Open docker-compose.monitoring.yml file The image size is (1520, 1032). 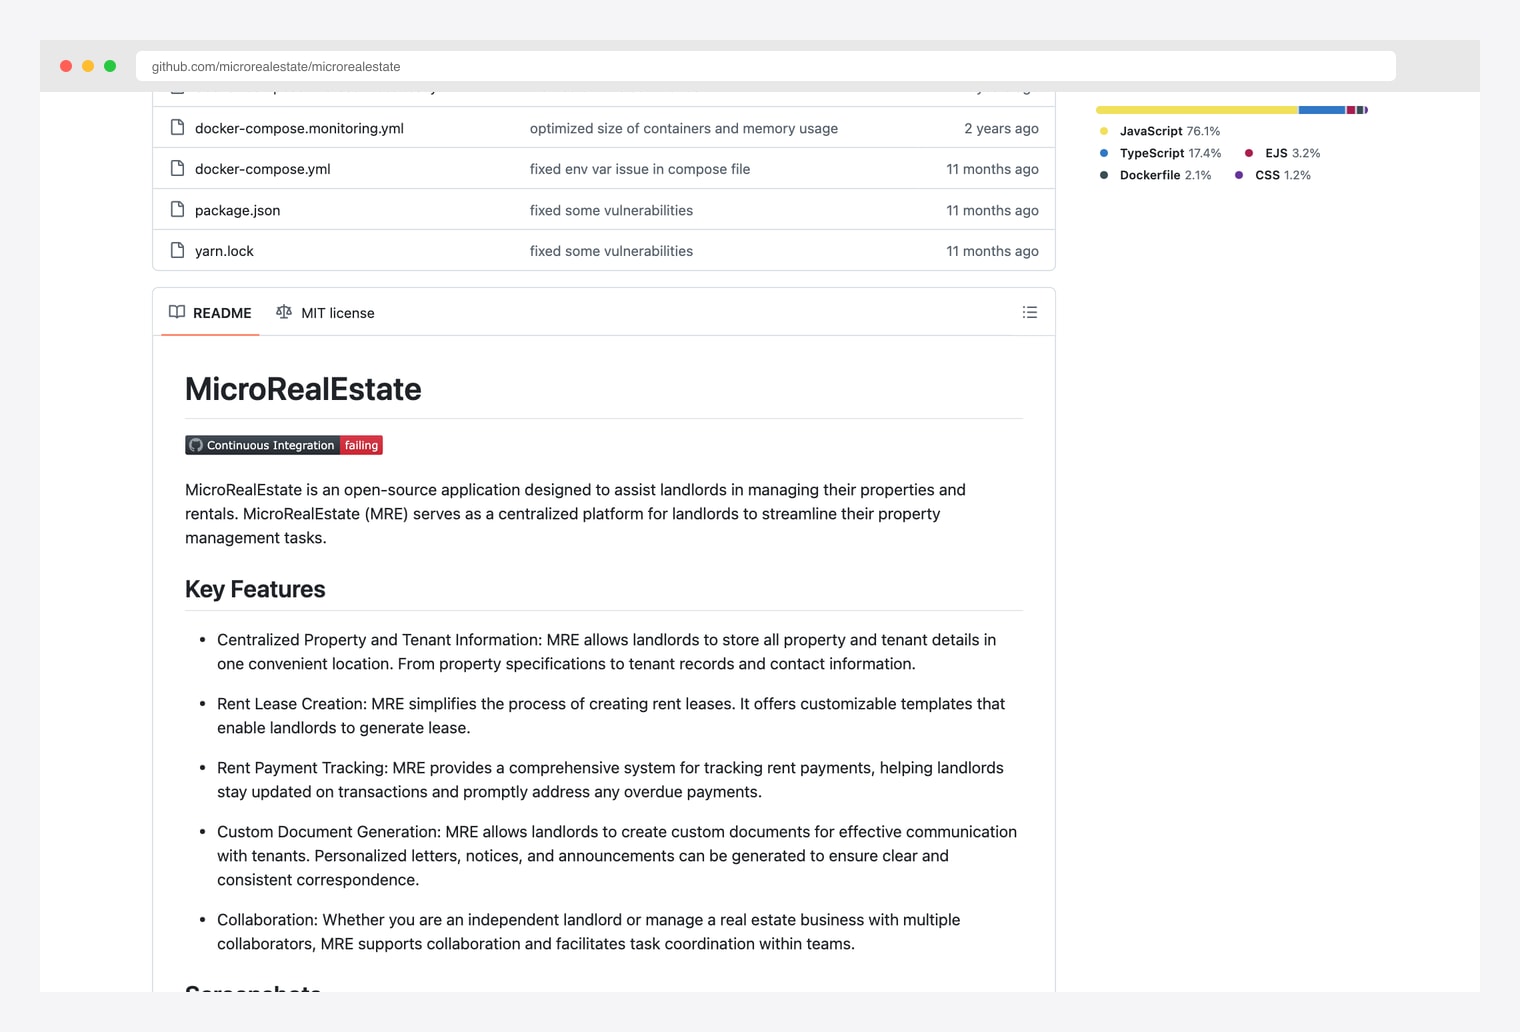(x=299, y=128)
